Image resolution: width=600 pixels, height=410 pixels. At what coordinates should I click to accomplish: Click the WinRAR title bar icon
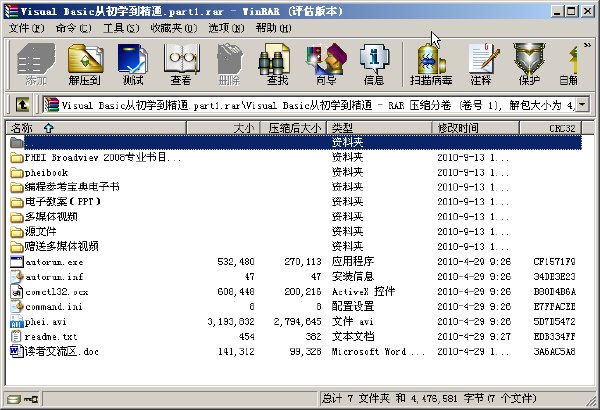click(x=11, y=11)
